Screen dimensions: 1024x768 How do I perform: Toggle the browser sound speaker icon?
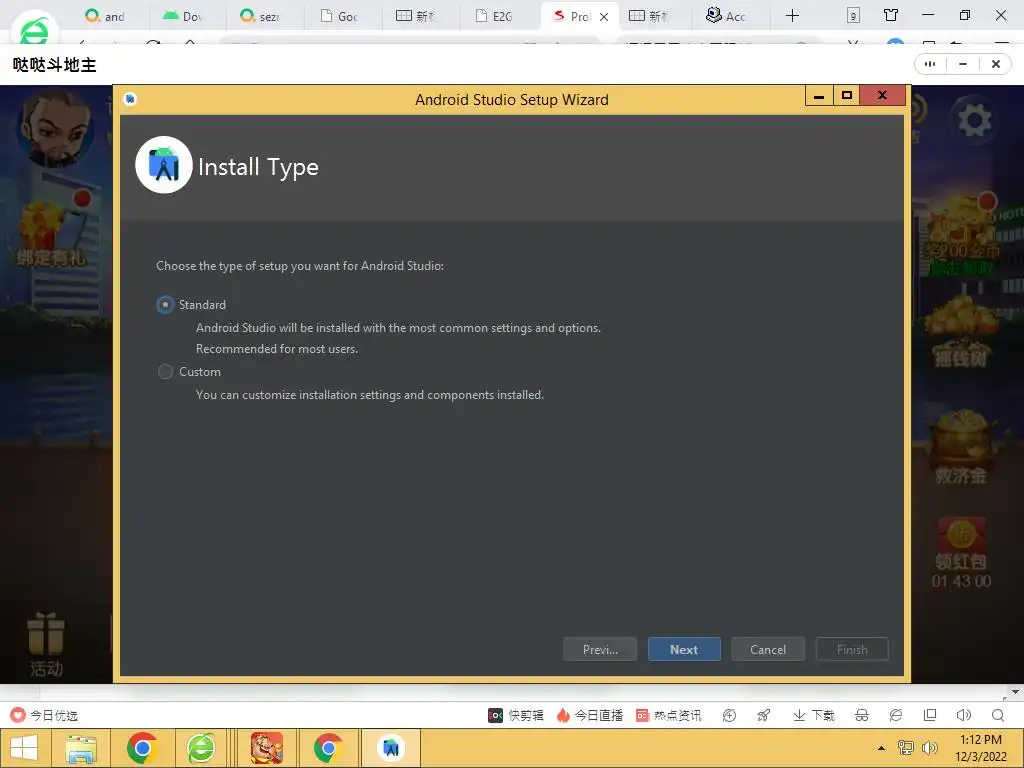pos(963,715)
